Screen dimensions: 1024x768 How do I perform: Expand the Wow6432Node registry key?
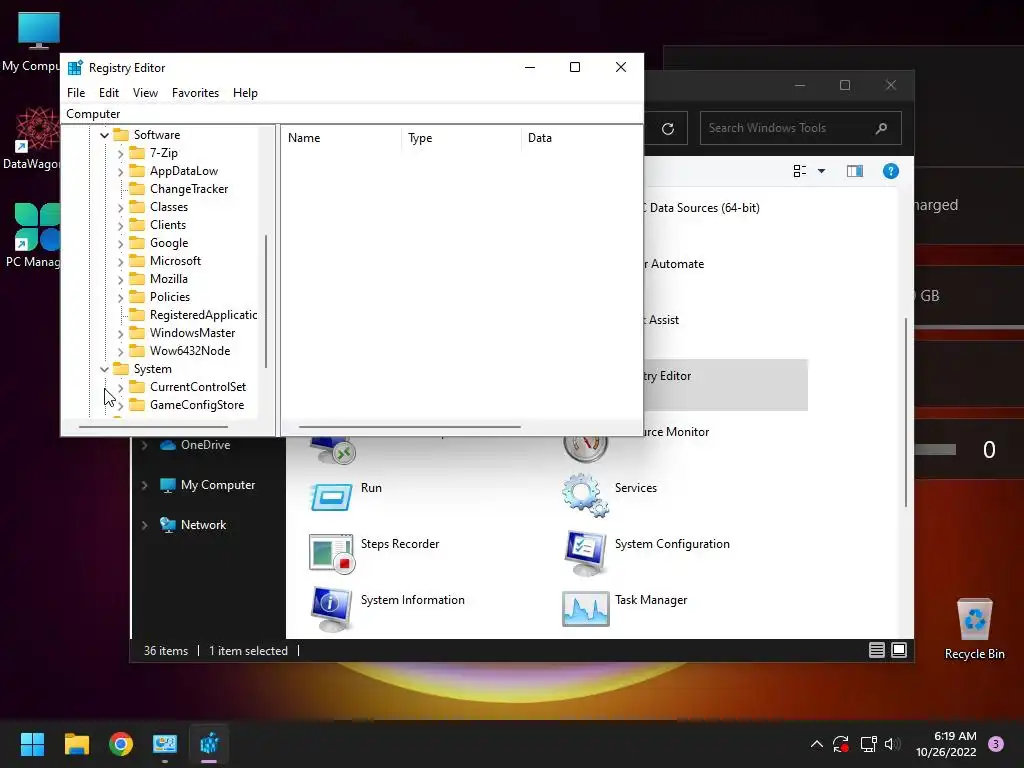click(120, 351)
